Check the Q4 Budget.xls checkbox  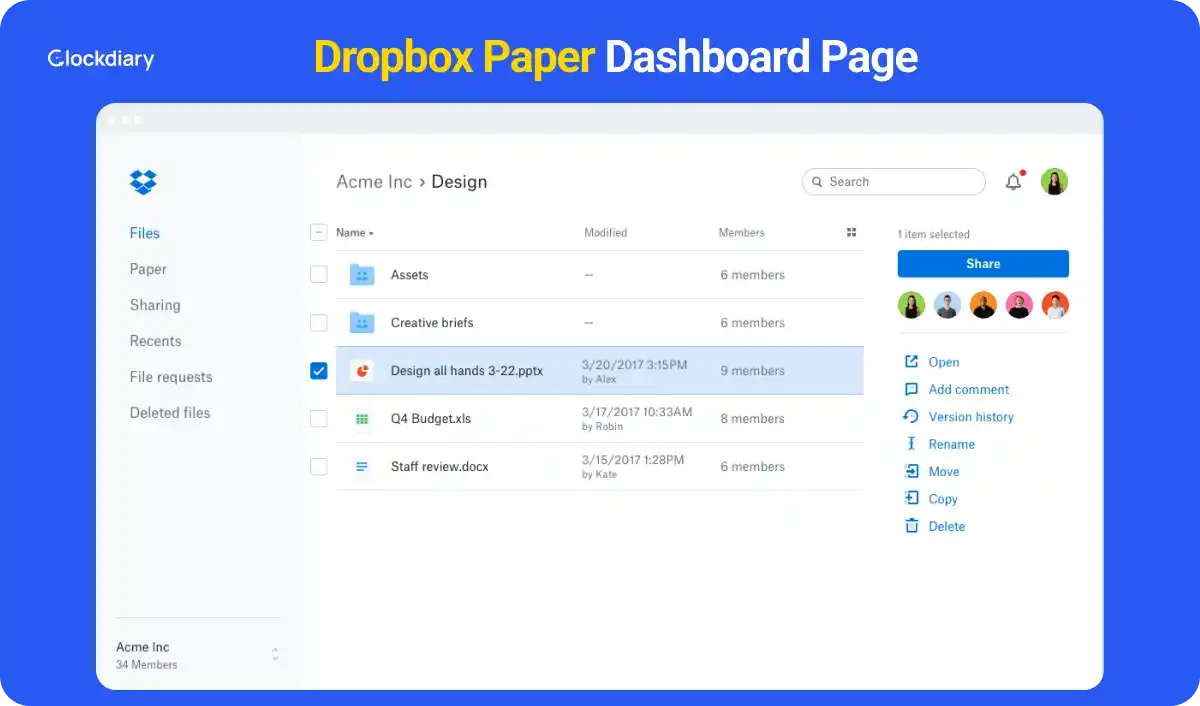tap(318, 418)
